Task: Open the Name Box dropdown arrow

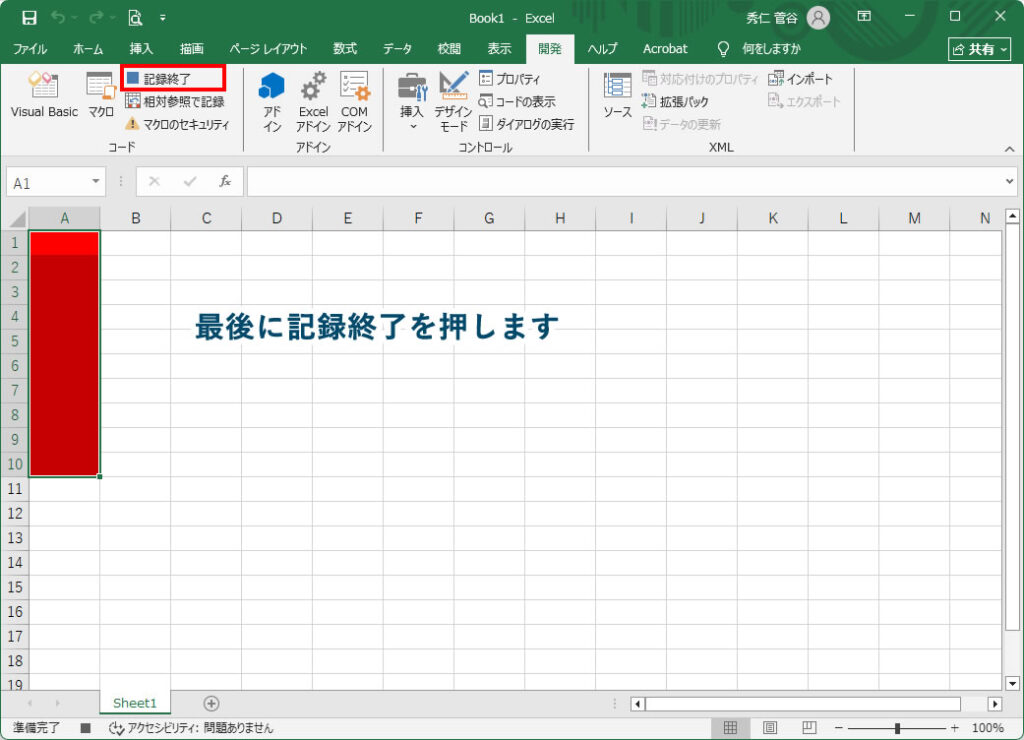Action: (x=96, y=182)
